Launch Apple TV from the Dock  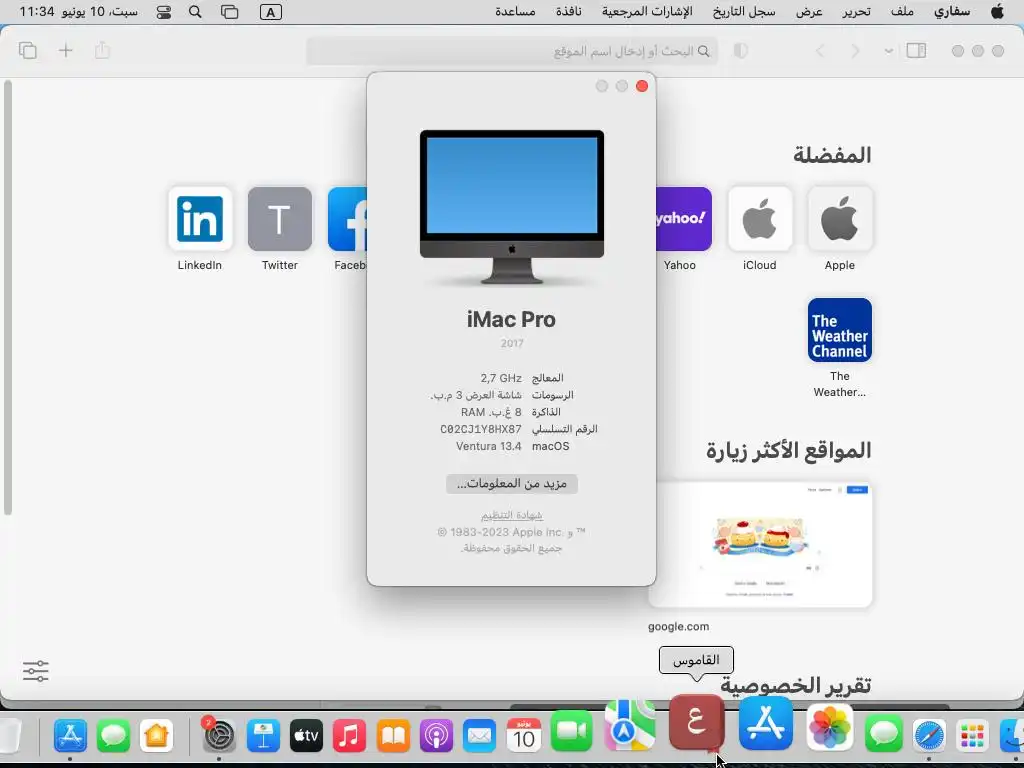point(306,735)
